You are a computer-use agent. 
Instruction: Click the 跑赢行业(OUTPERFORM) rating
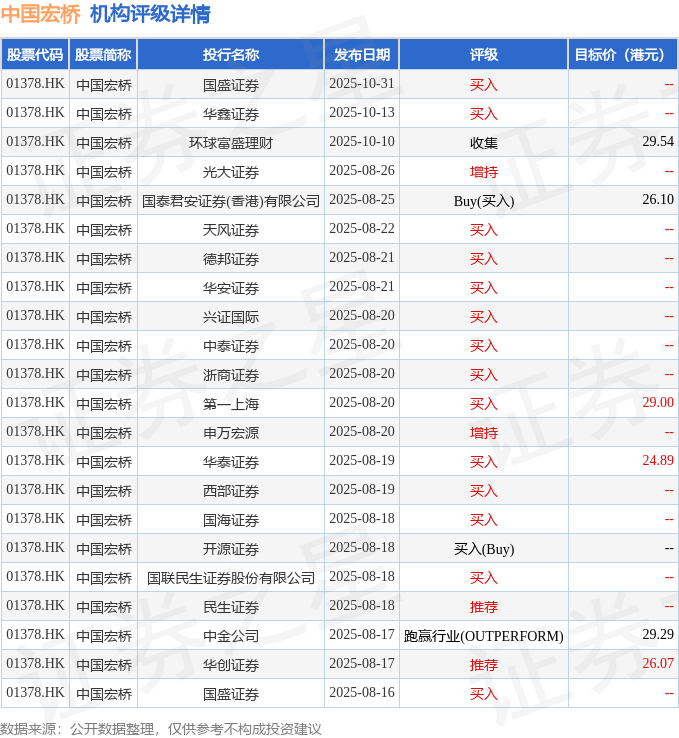click(x=484, y=636)
